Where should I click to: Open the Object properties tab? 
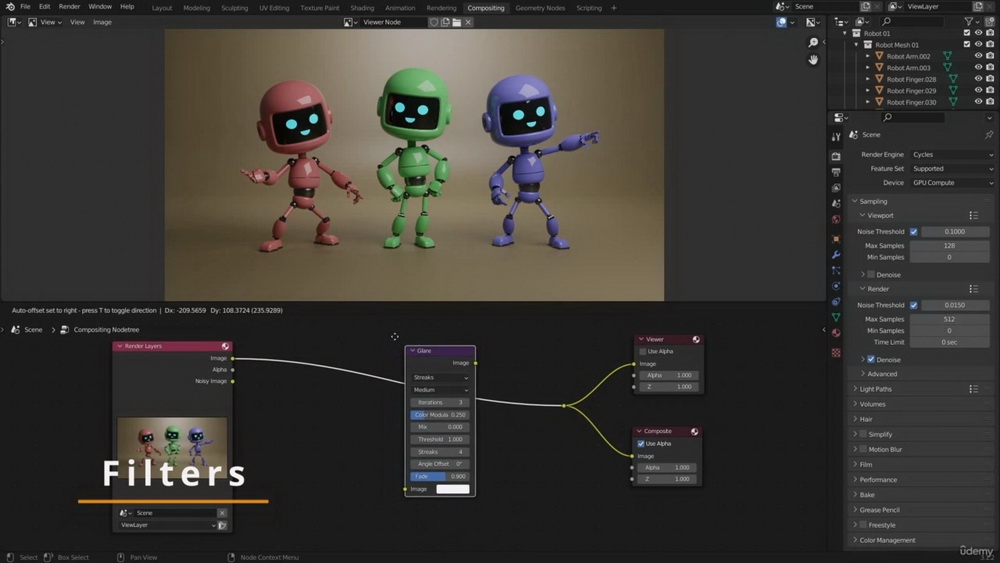click(836, 238)
